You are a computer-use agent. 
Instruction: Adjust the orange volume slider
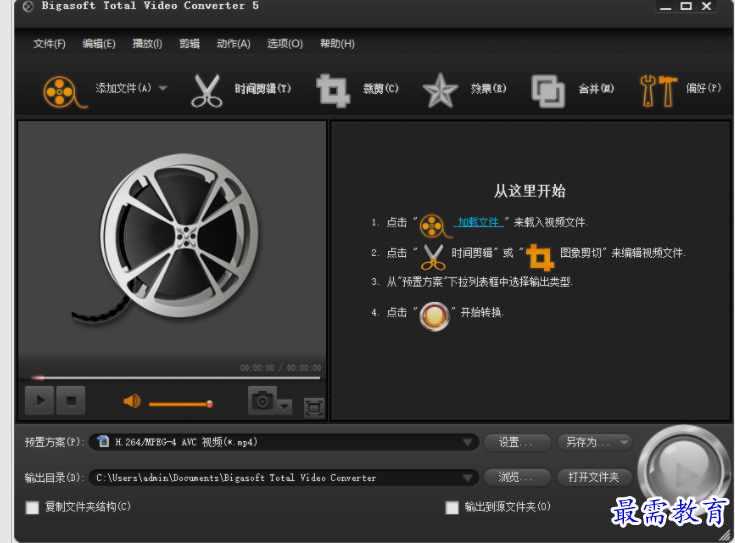click(181, 404)
